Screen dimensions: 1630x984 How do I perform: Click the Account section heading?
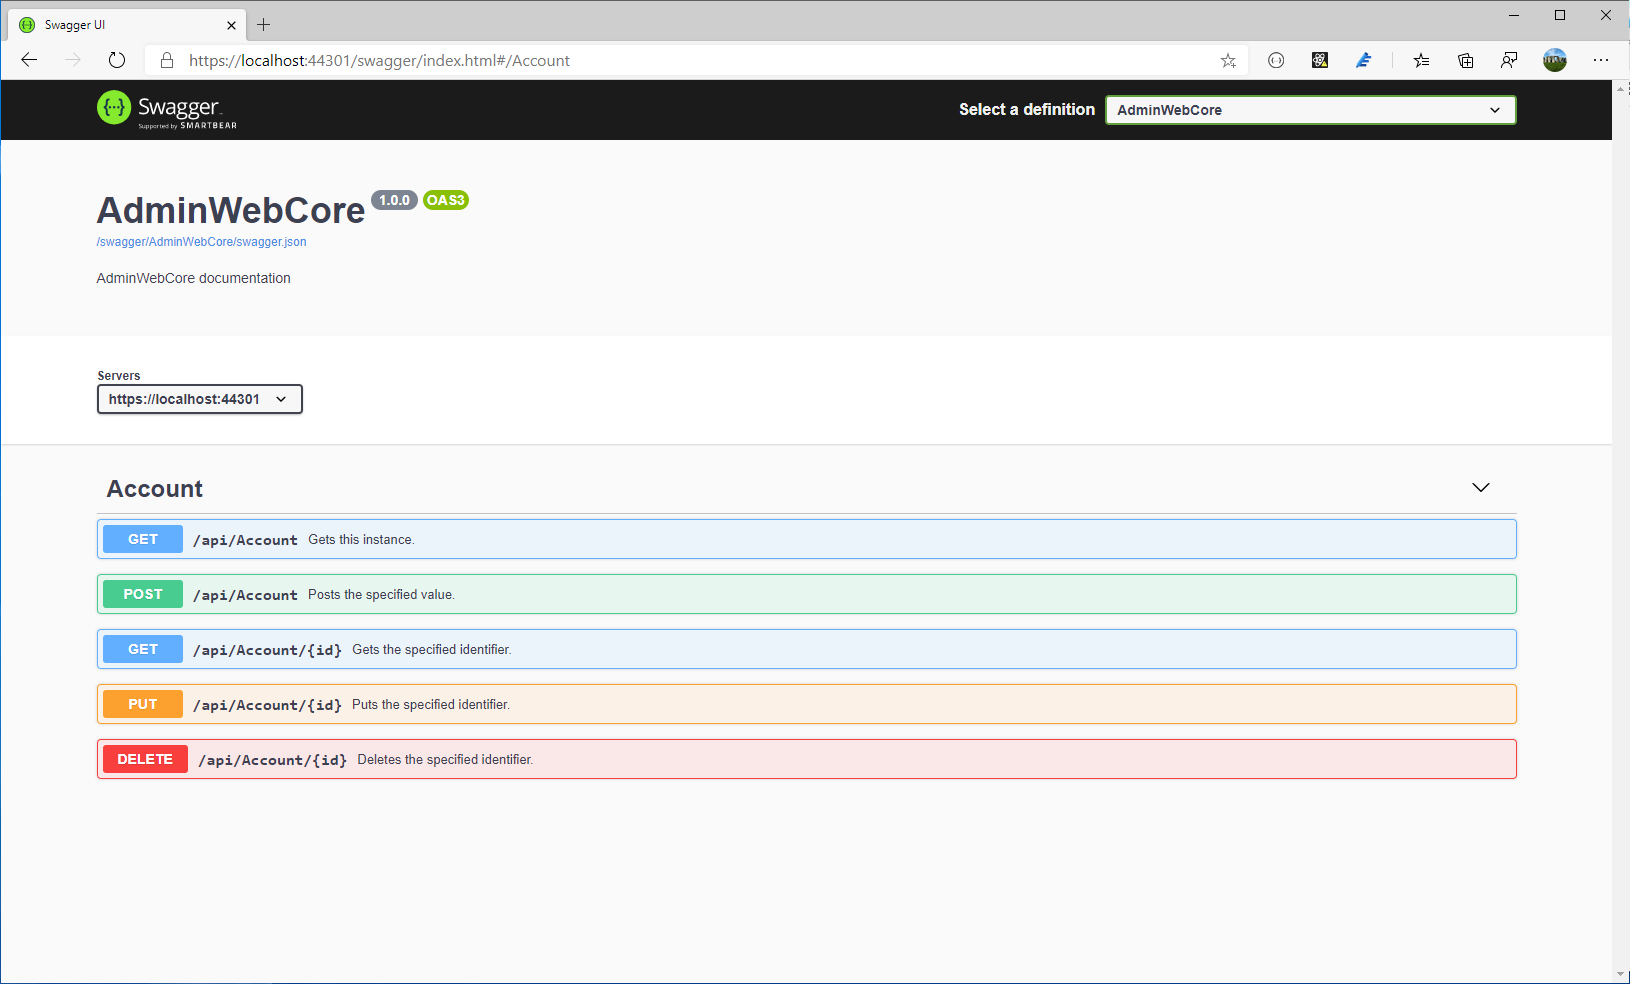(x=155, y=489)
